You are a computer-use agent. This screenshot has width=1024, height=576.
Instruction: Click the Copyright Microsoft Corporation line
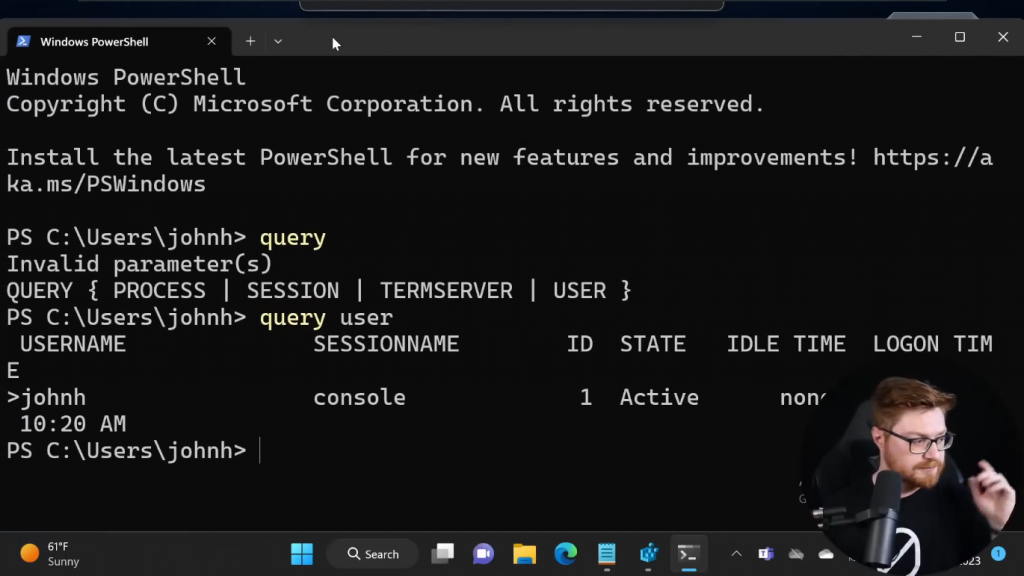pos(385,104)
